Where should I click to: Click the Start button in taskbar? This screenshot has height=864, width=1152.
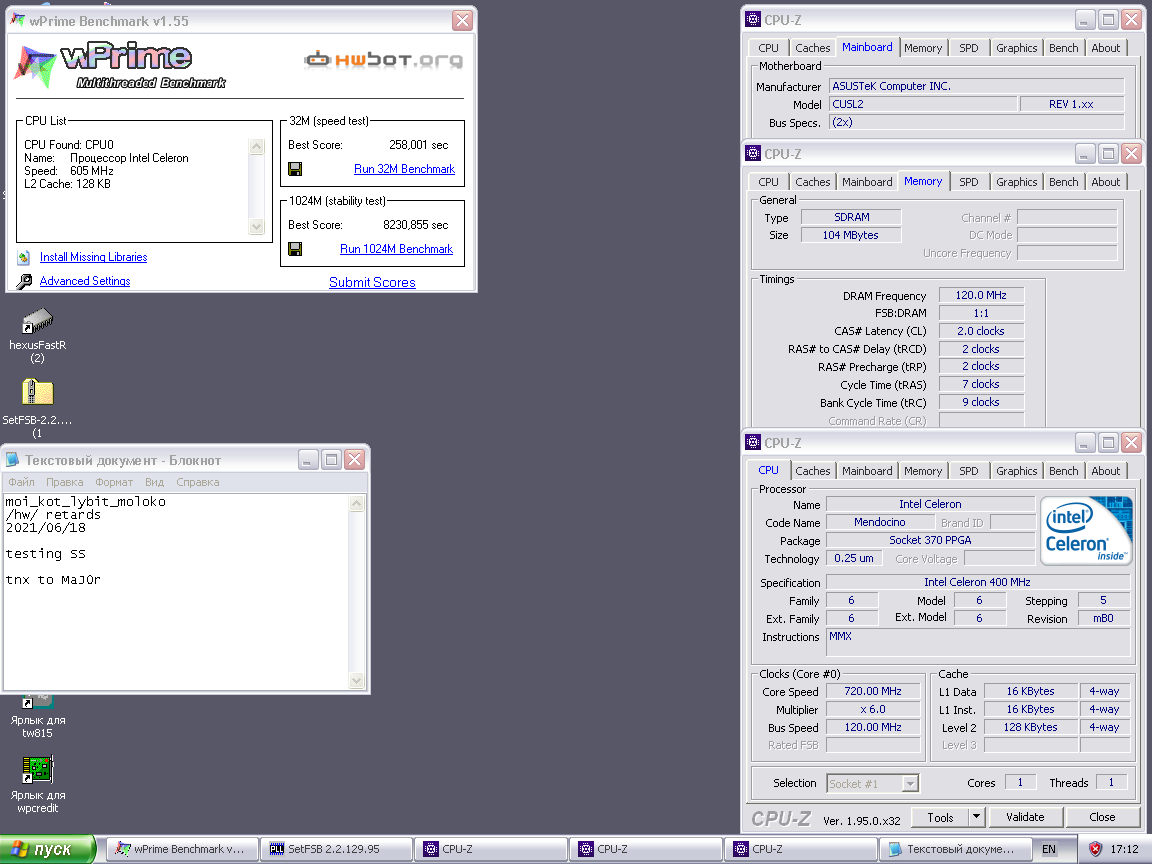coord(47,849)
